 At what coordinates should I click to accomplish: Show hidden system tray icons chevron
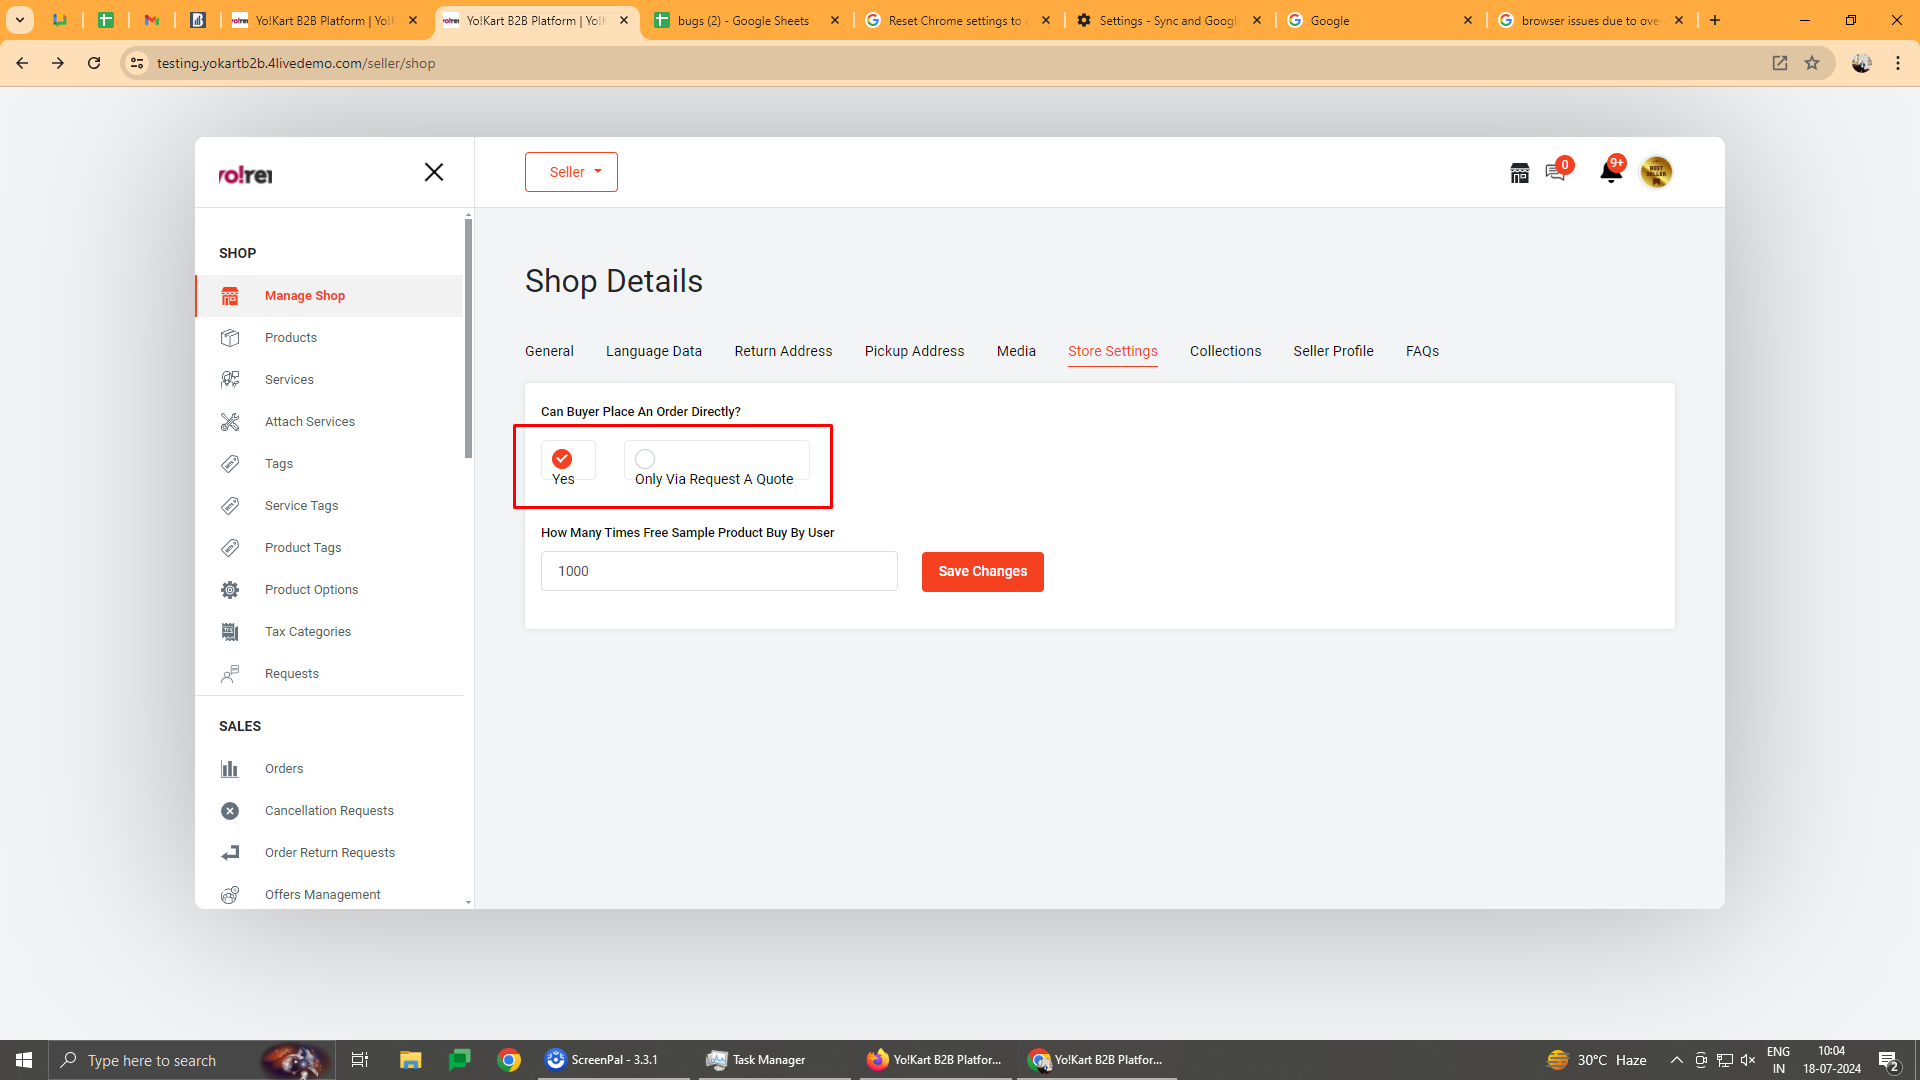(x=1676, y=1060)
